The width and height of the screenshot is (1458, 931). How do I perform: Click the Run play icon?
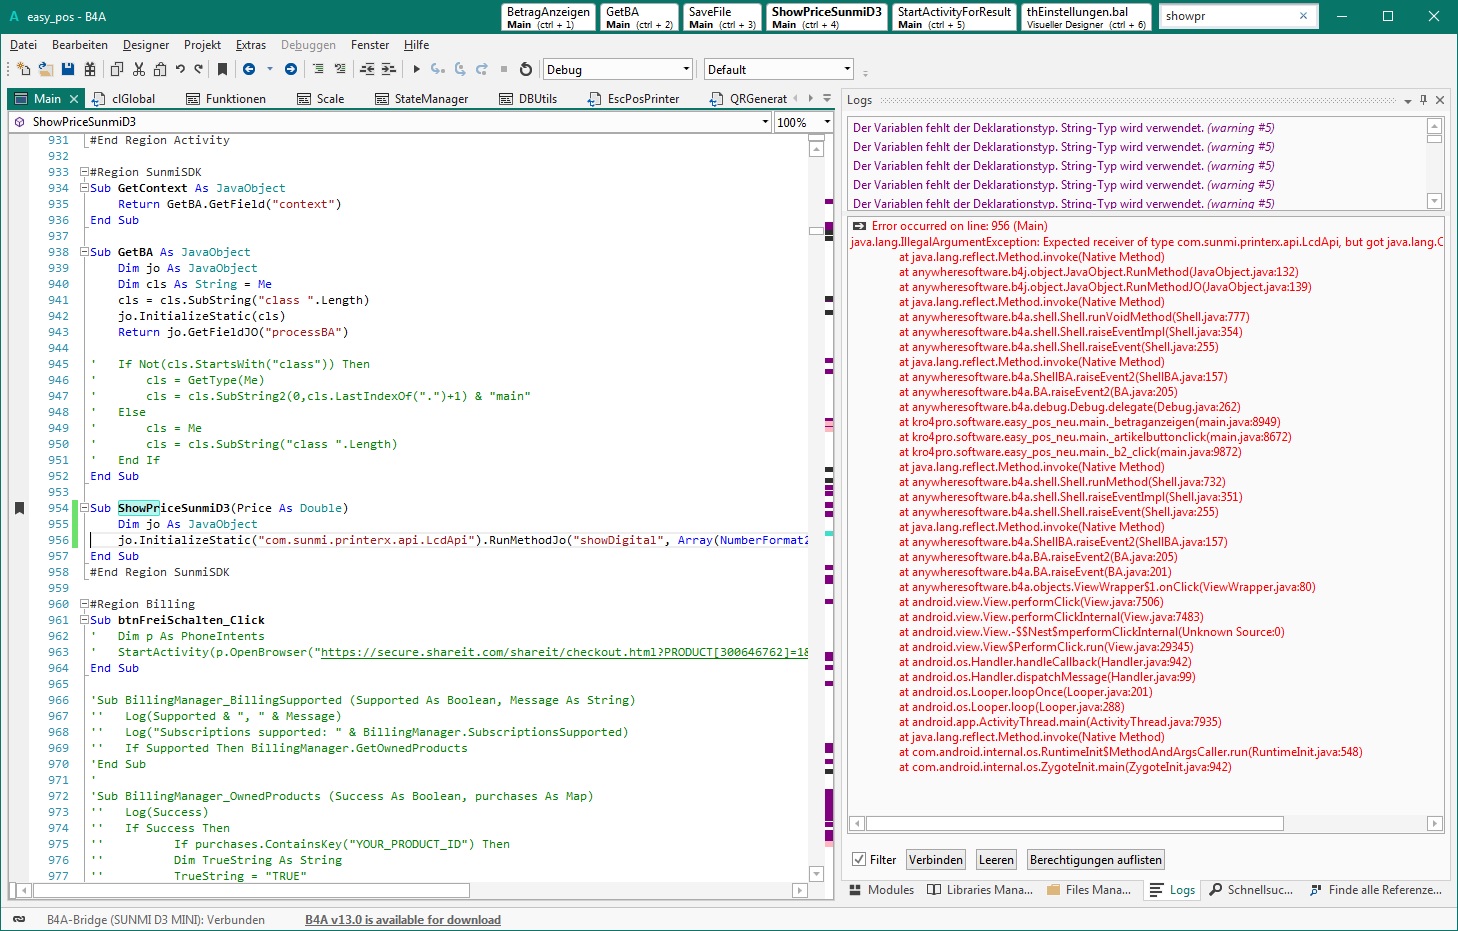tap(417, 69)
